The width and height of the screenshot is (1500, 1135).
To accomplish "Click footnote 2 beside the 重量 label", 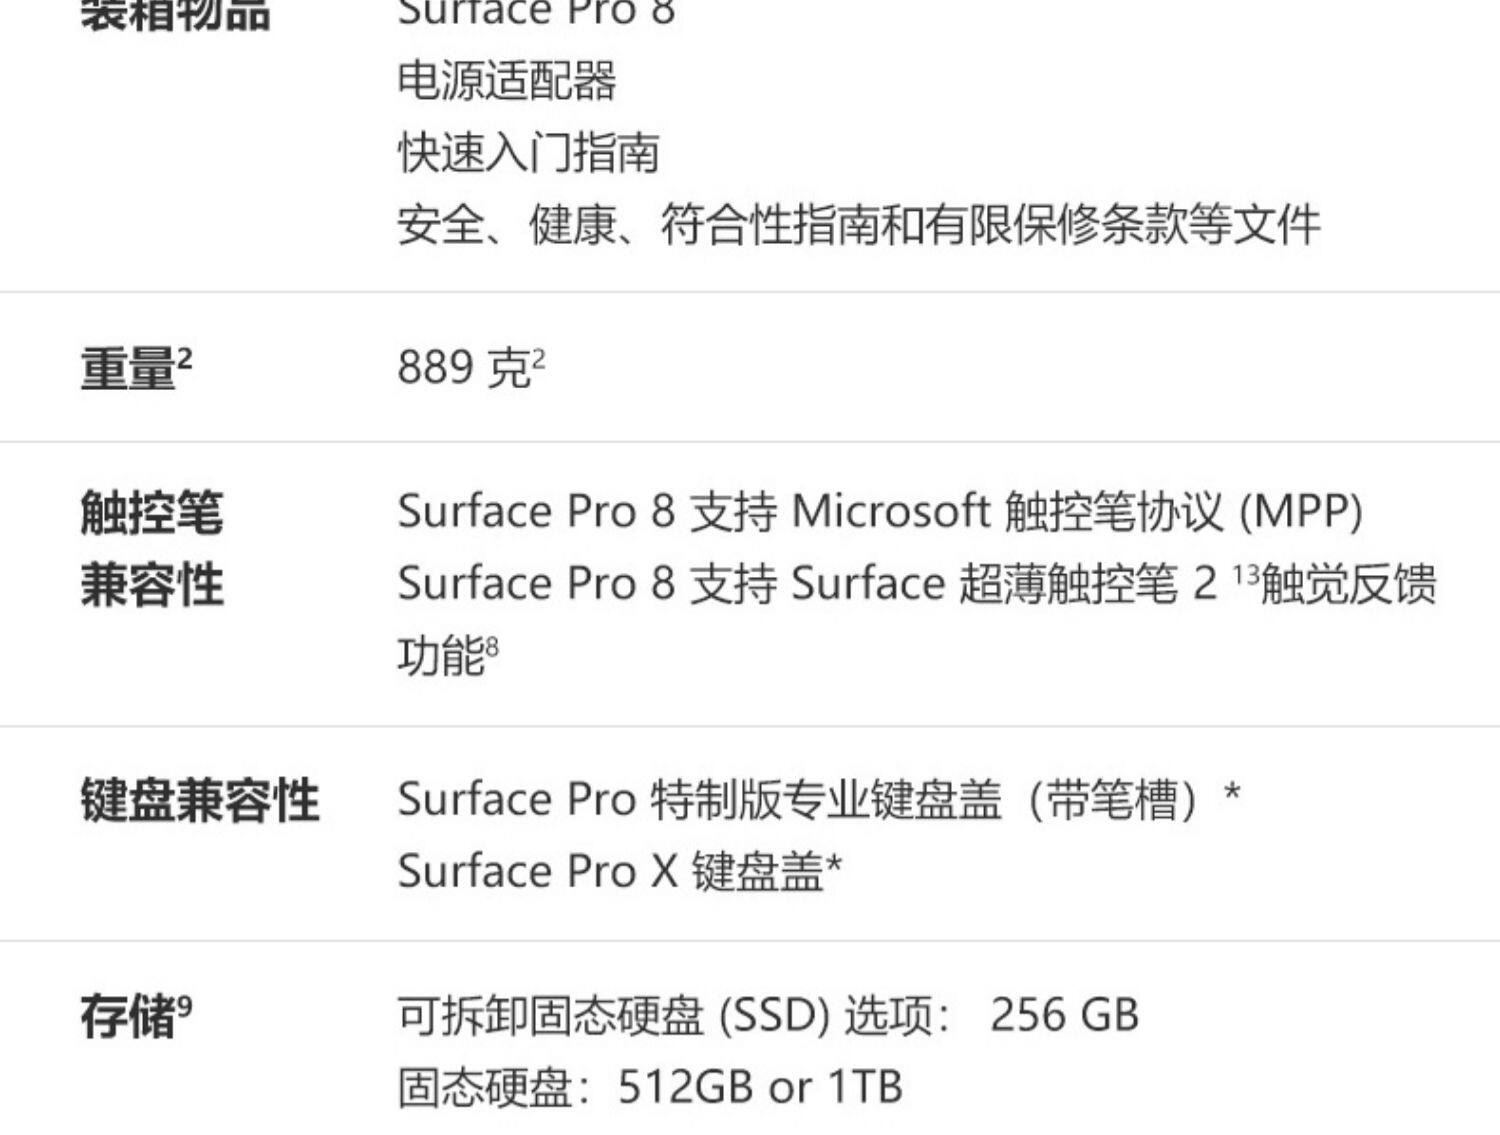I will (185, 357).
